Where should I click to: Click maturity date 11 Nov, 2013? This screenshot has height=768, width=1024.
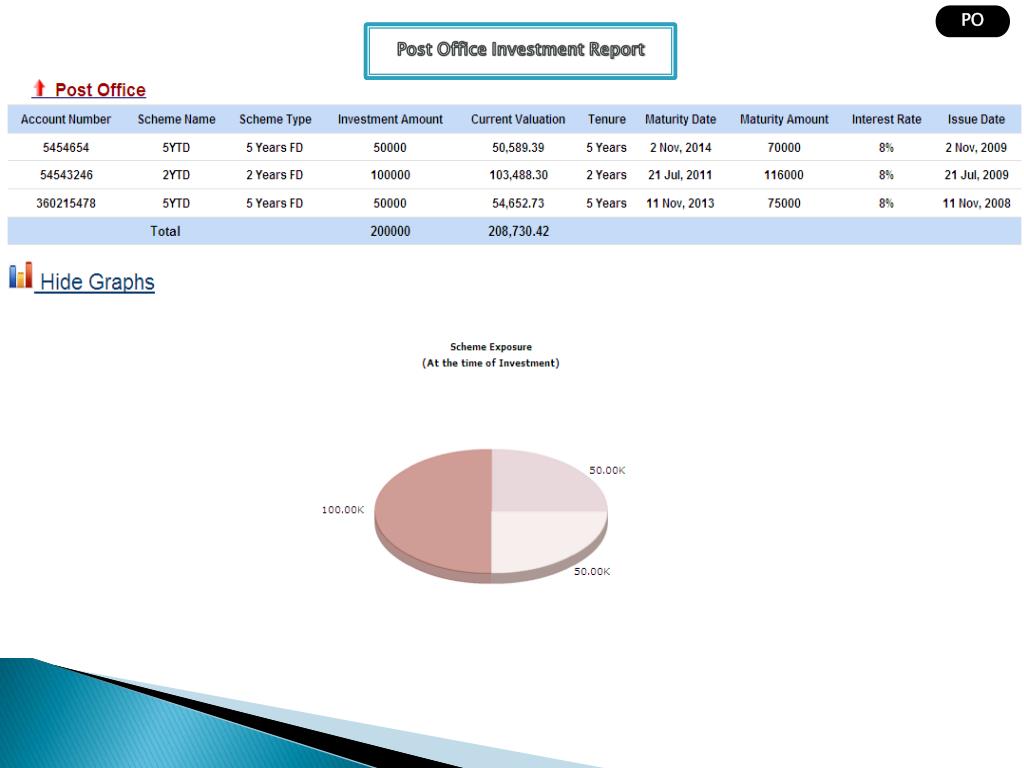click(680, 203)
